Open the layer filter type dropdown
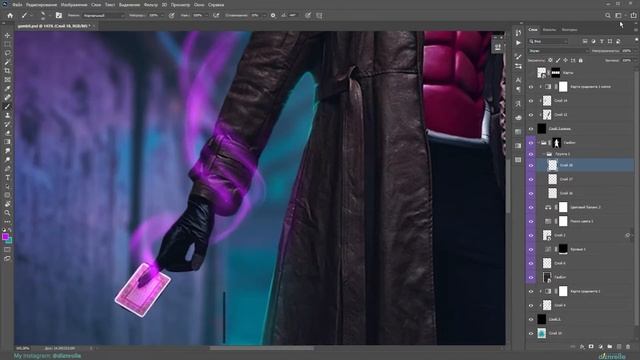 click(548, 41)
